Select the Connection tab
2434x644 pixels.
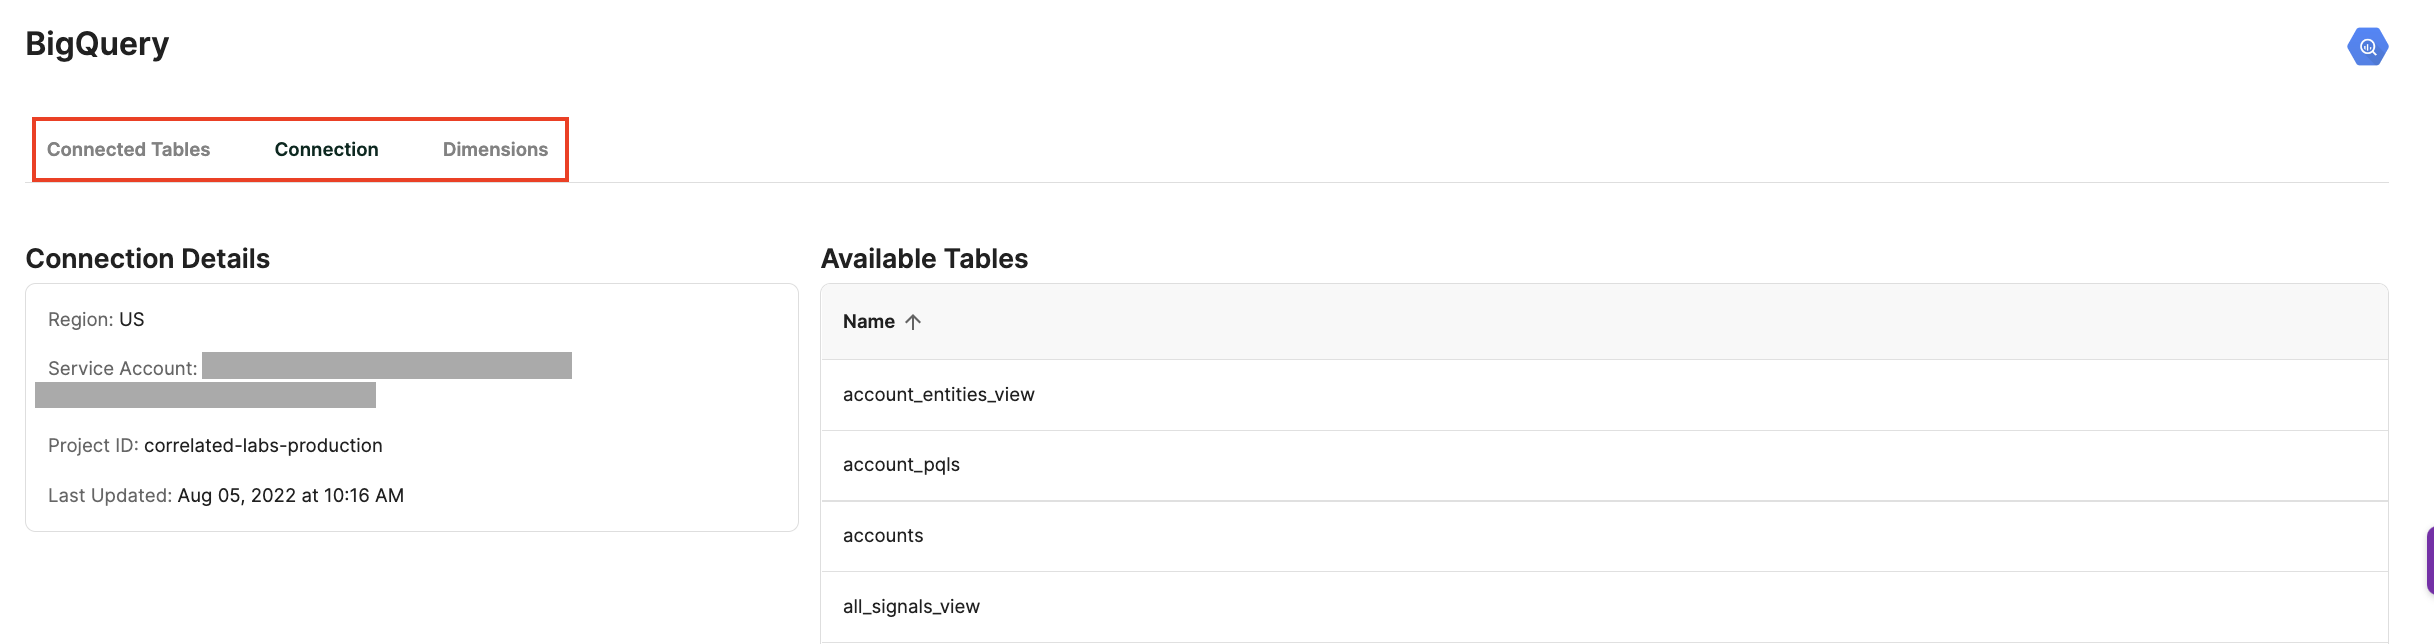[326, 149]
